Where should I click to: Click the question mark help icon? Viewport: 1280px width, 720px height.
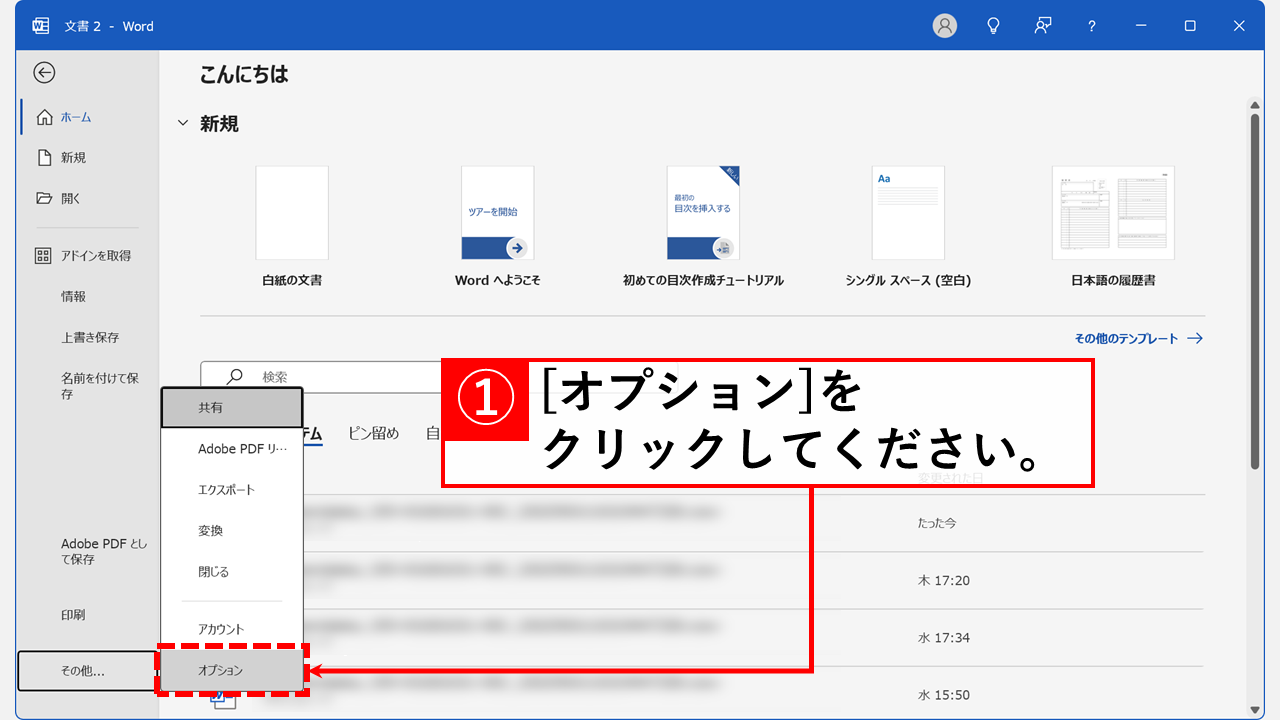tap(1092, 26)
